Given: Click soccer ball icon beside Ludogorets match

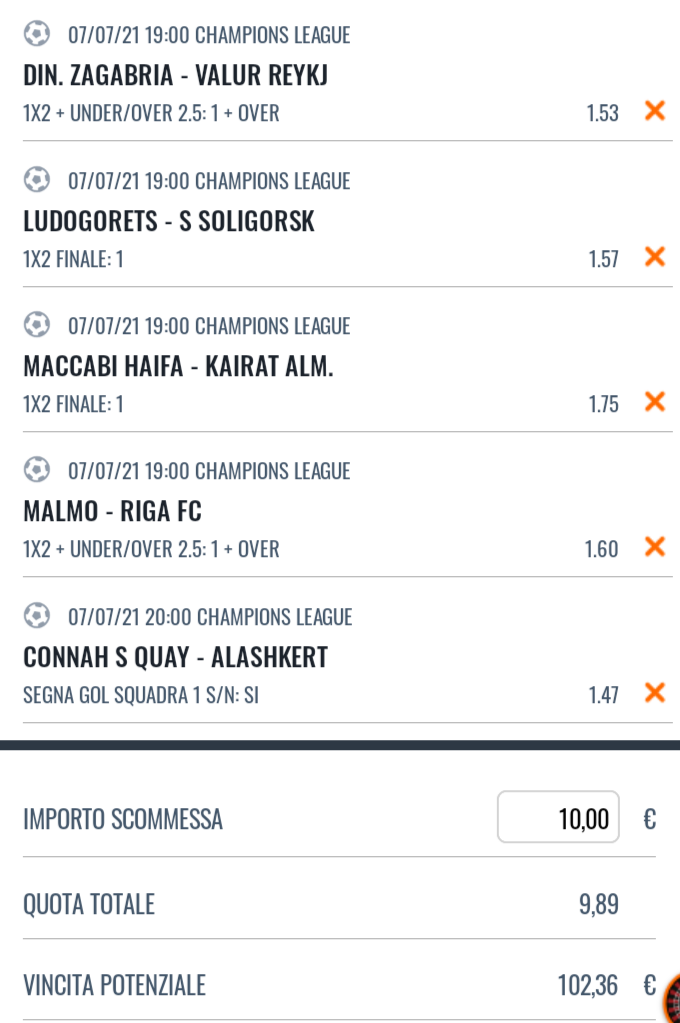Looking at the screenshot, I should coord(37,179).
